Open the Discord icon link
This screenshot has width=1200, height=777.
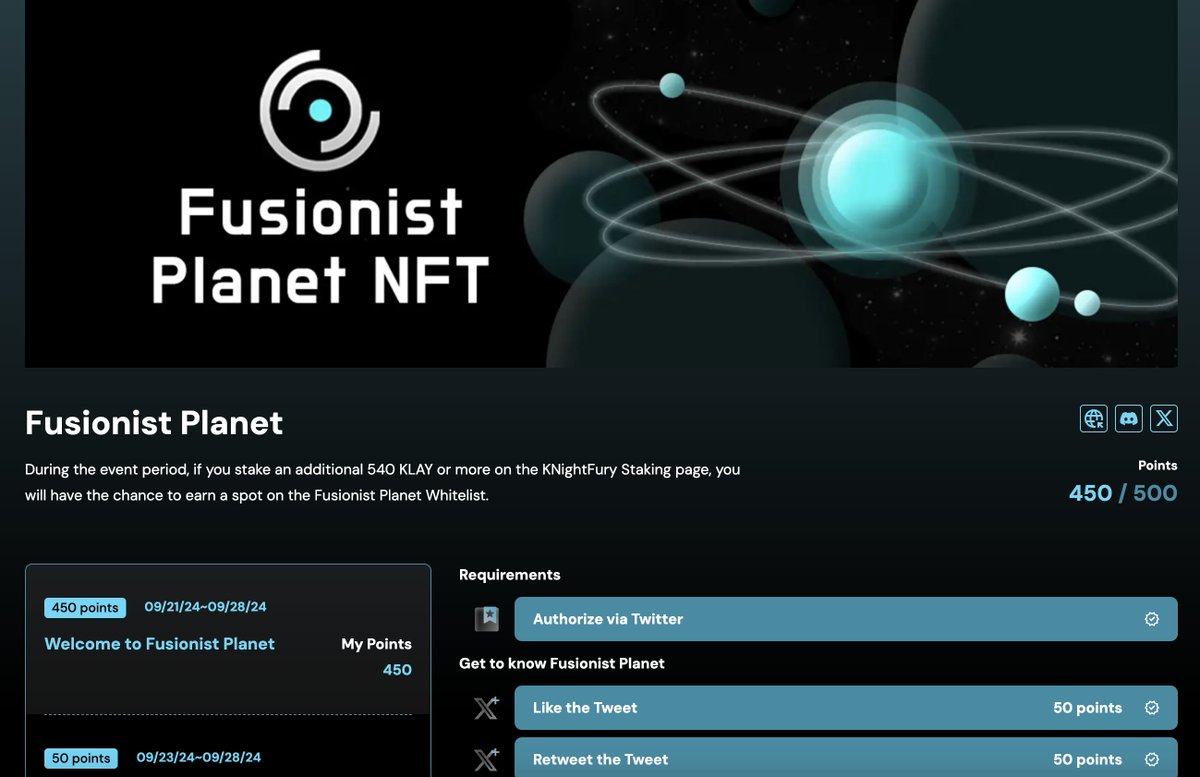(1129, 418)
